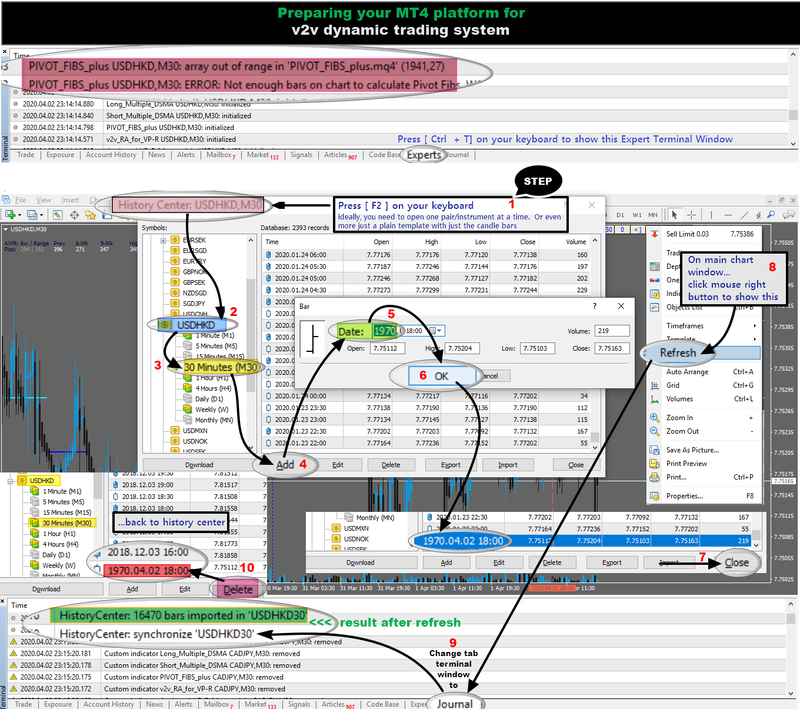
Task: Click the Objects List menu icon
Action: [x=655, y=307]
